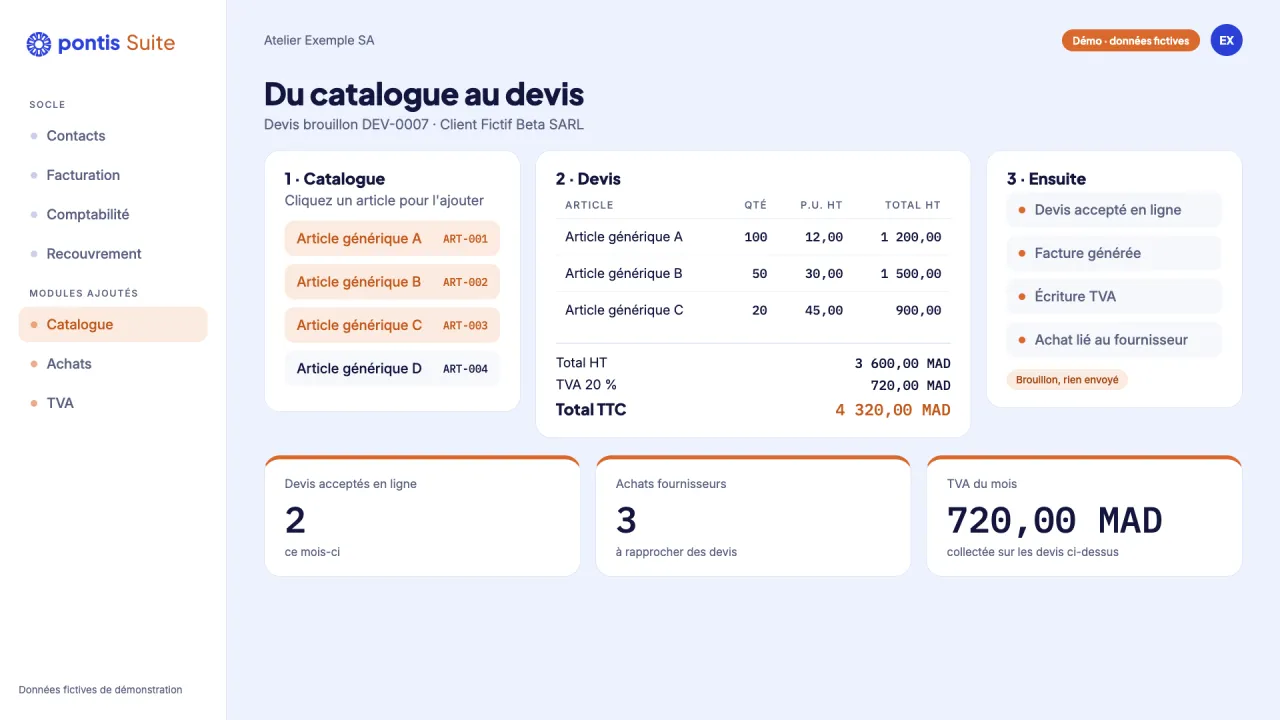The image size is (1280, 720).
Task: Select Catalogue in the sidebar
Action: click(x=113, y=324)
